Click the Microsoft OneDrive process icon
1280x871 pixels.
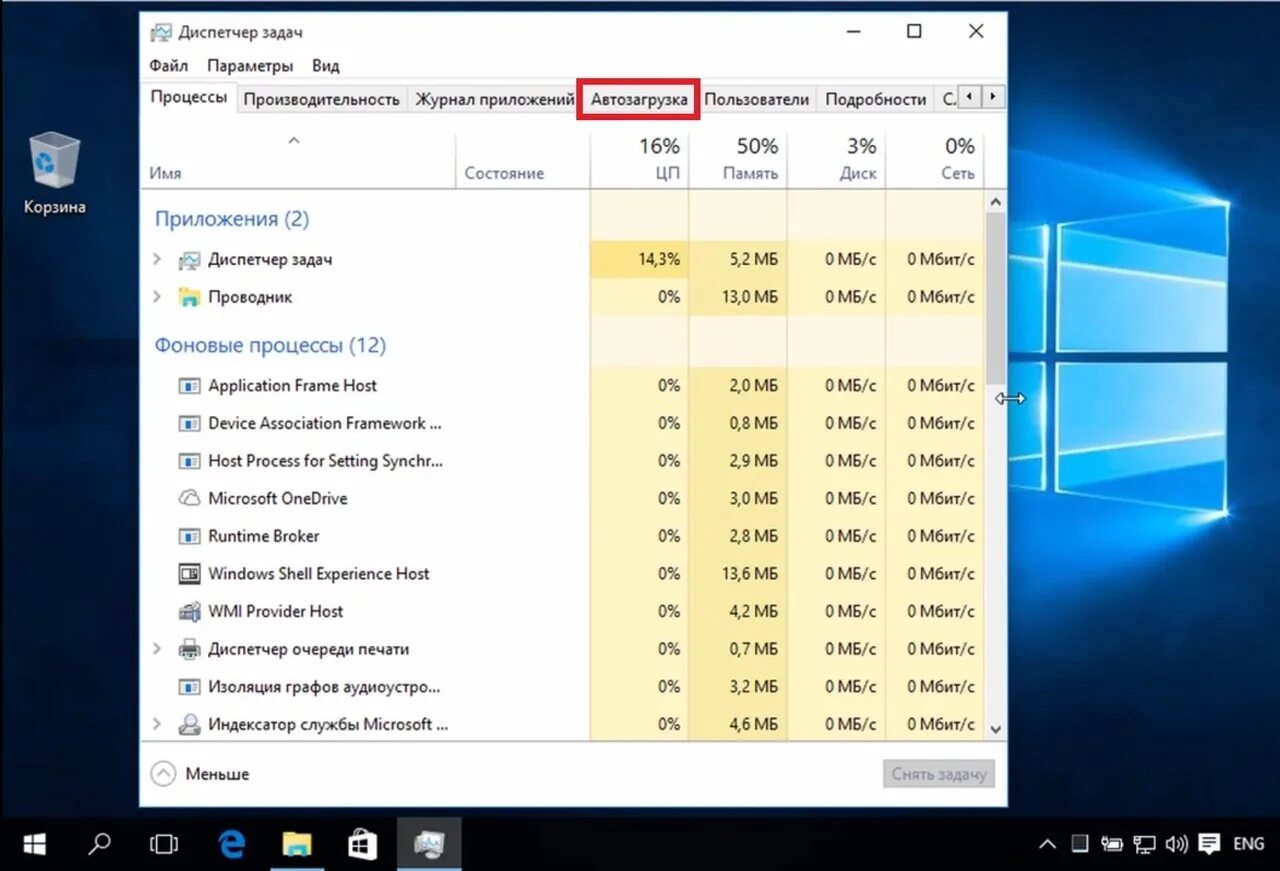pyautogui.click(x=189, y=498)
